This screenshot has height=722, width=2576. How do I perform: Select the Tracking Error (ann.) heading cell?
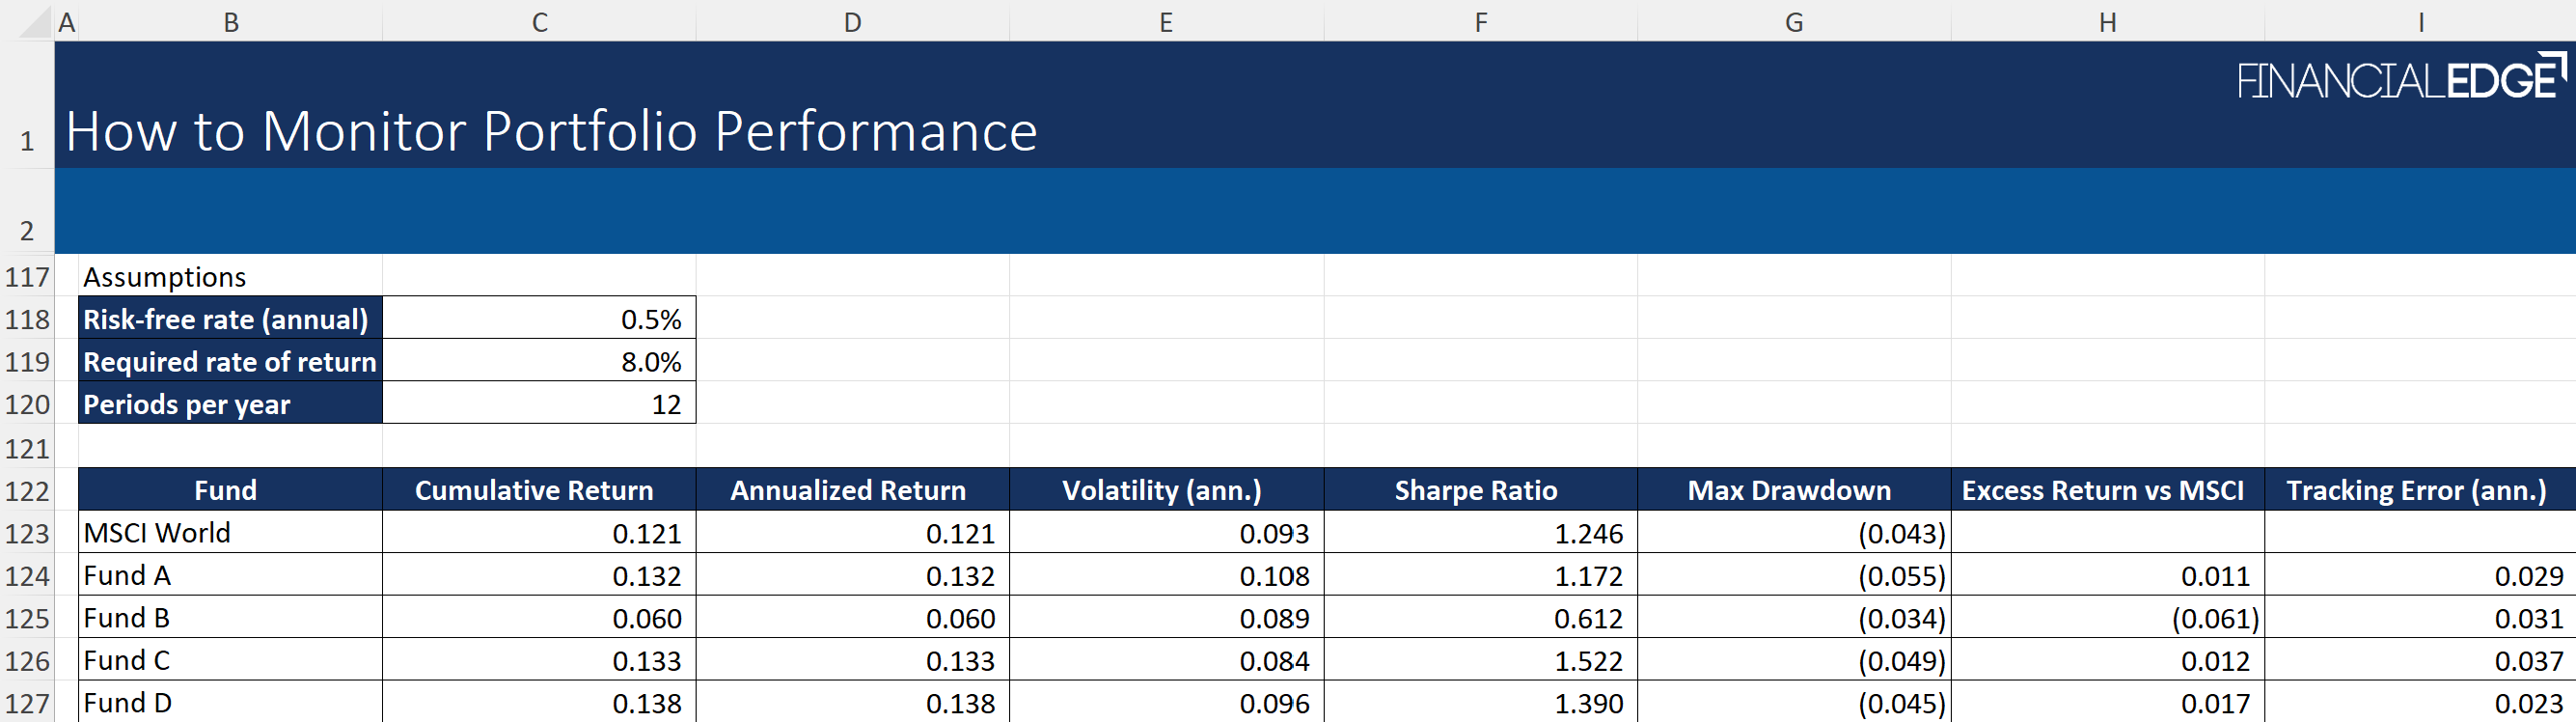click(x=2418, y=490)
